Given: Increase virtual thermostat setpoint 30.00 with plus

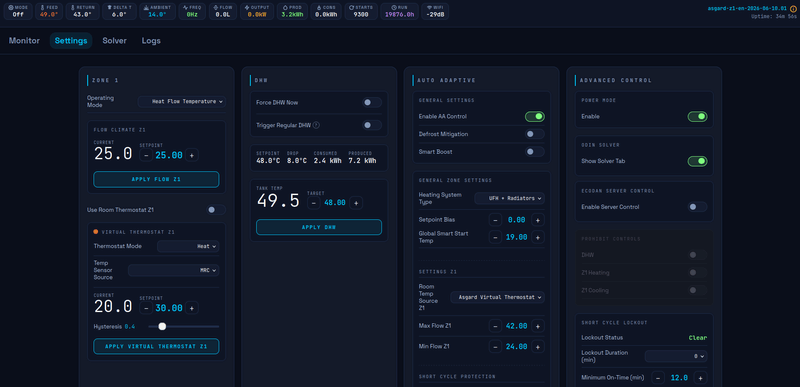Looking at the screenshot, I should point(192,308).
